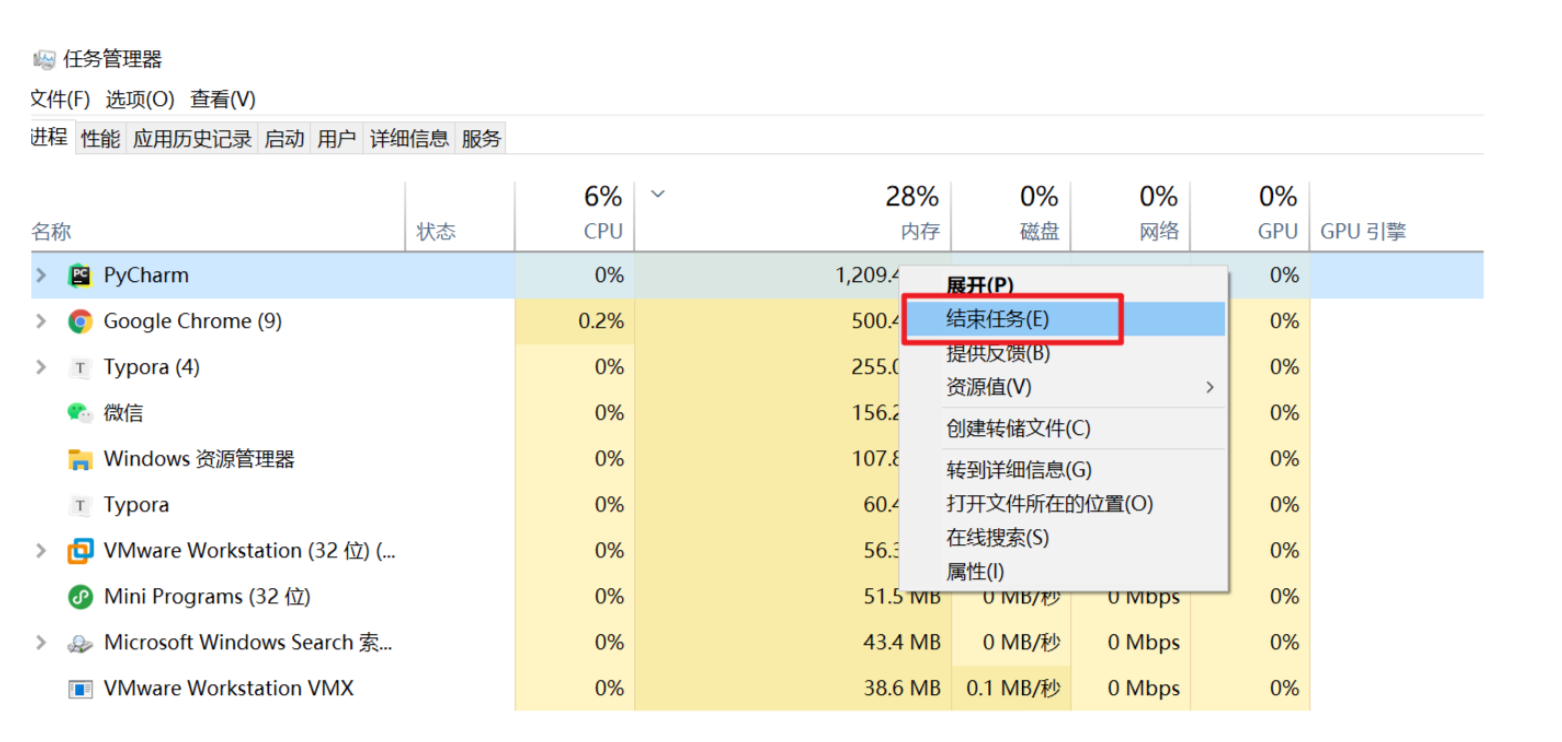Select the Mini Programs (32 位) process name
Viewport: 1562px width, 742px height.
tap(207, 597)
